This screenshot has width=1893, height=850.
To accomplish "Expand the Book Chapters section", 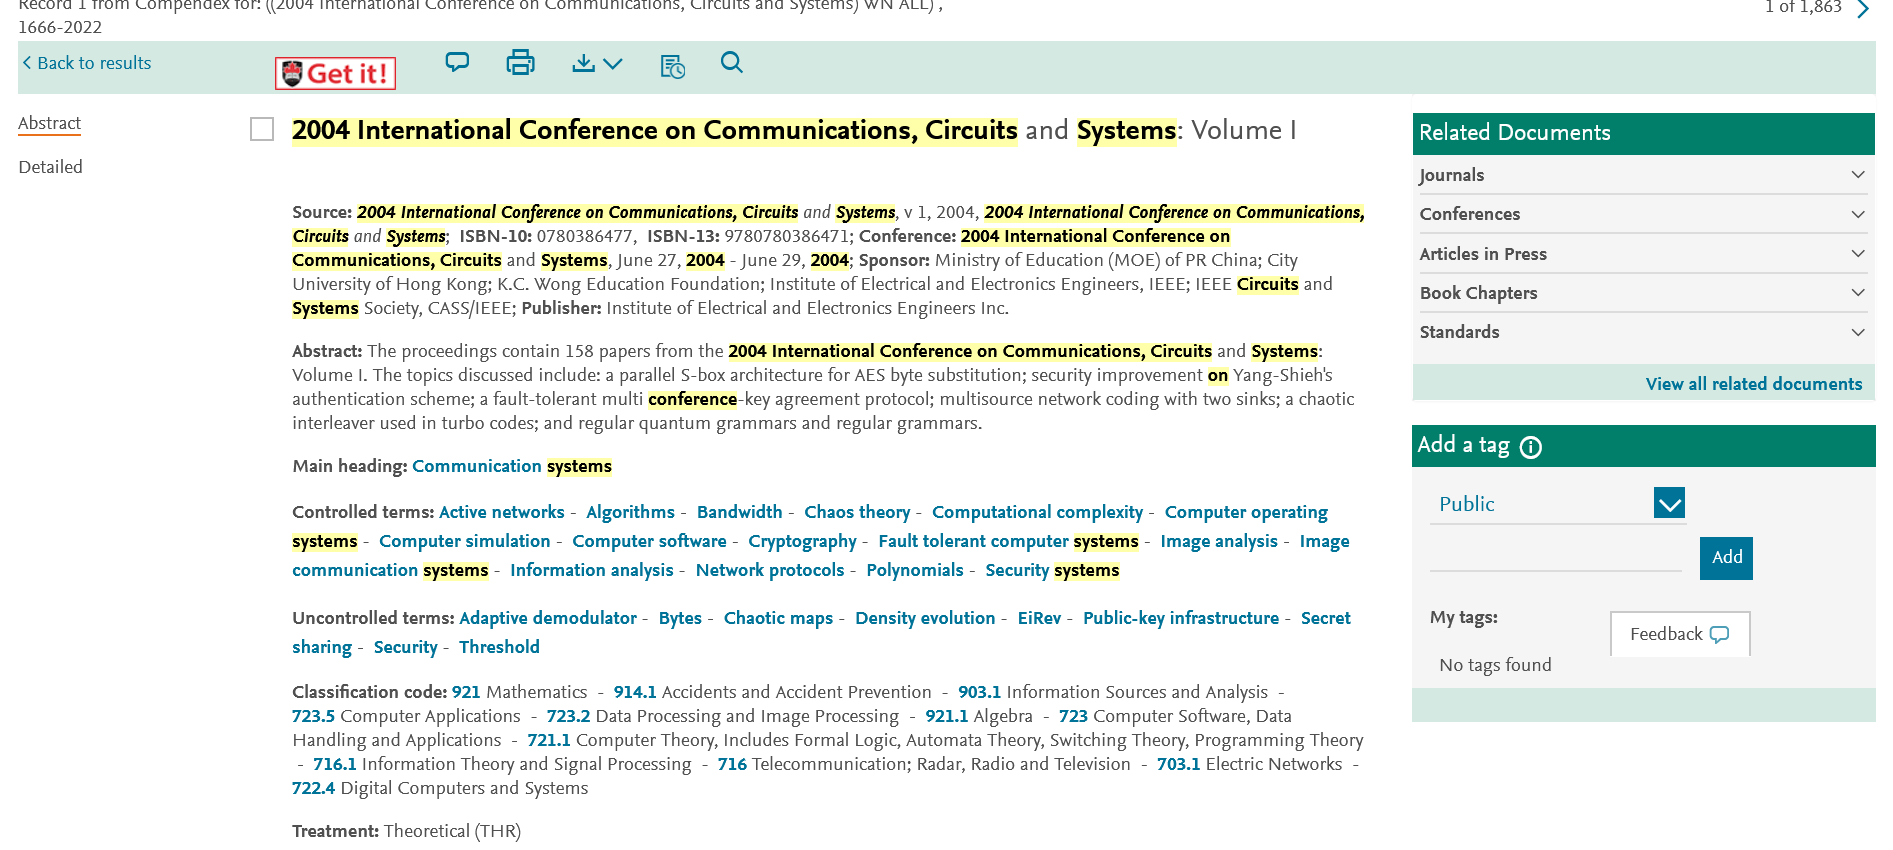I will (x=1643, y=293).
